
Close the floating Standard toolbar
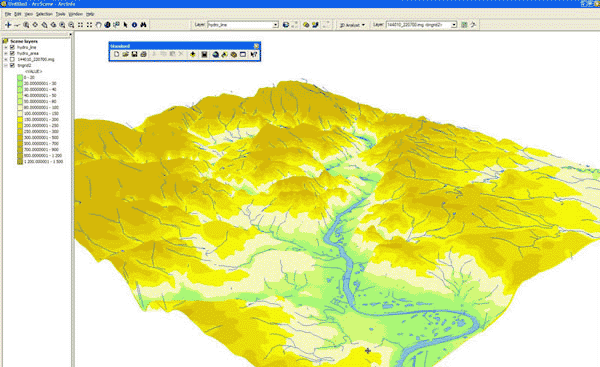(x=256, y=46)
